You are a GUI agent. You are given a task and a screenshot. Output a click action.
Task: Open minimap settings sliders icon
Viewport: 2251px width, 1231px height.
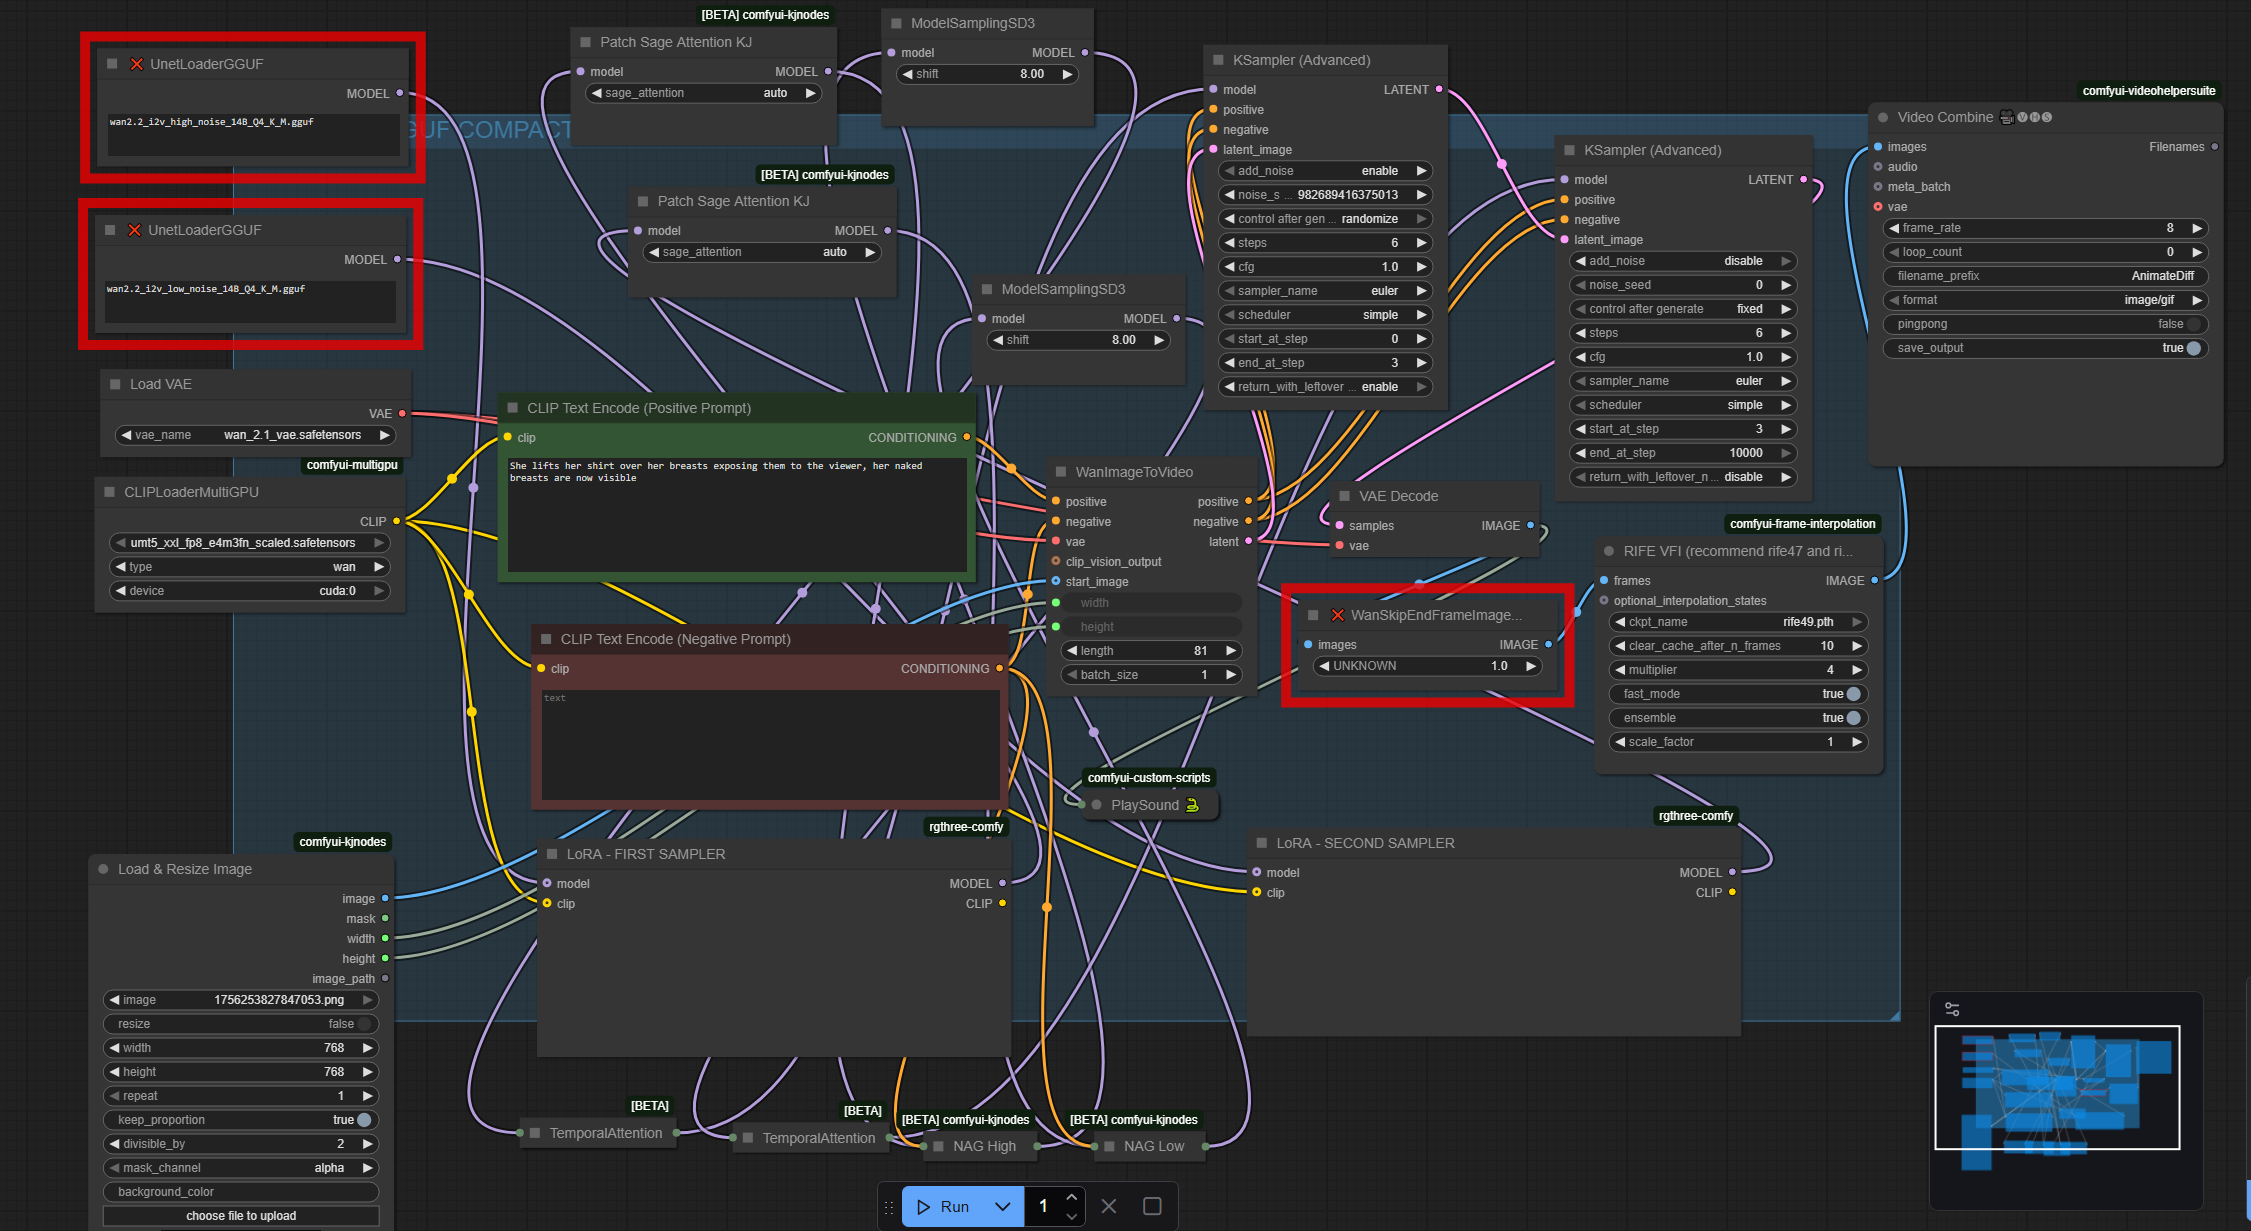coord(1952,1009)
